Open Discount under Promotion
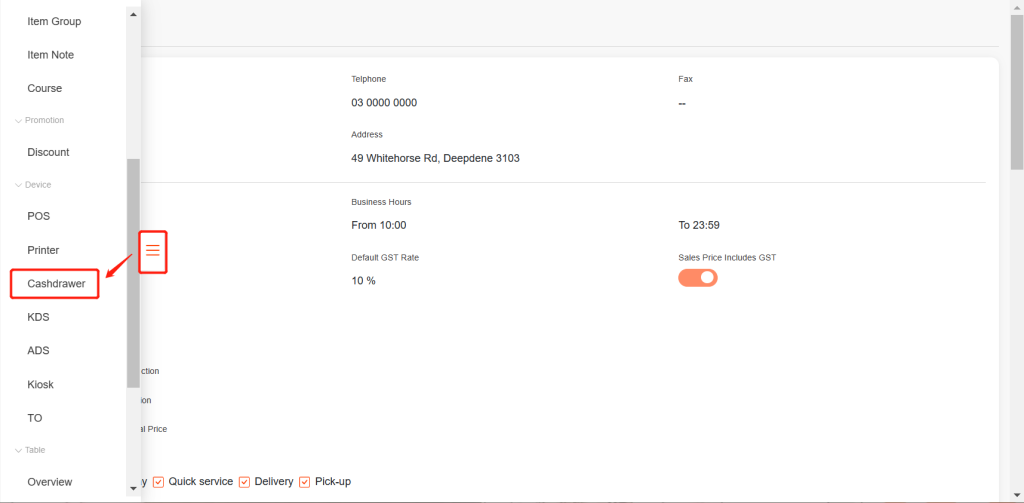The image size is (1024, 503). click(48, 152)
